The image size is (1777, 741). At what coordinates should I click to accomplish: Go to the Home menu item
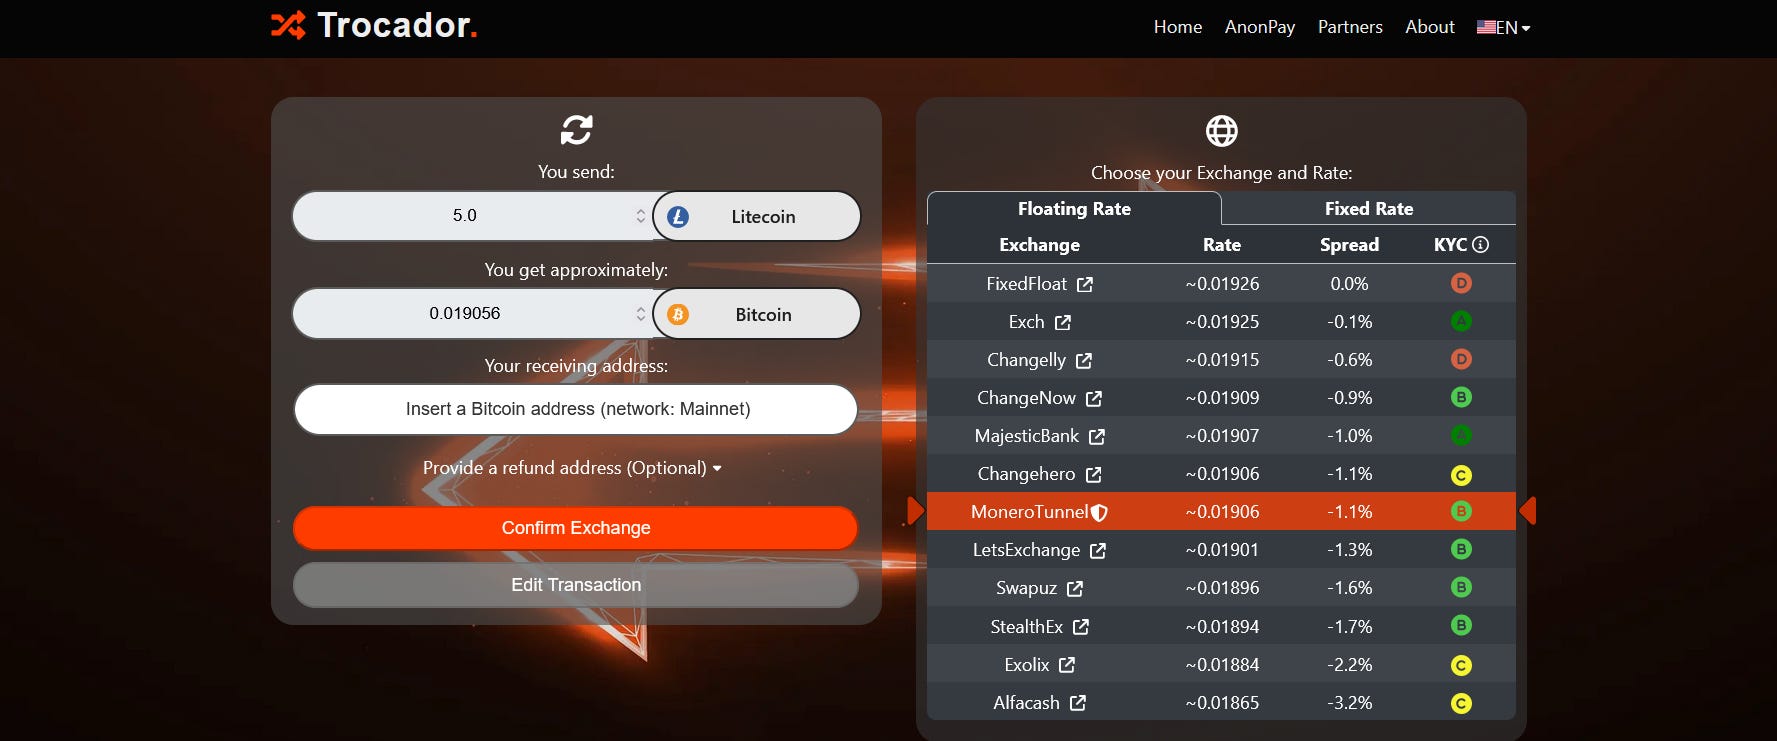(x=1178, y=27)
